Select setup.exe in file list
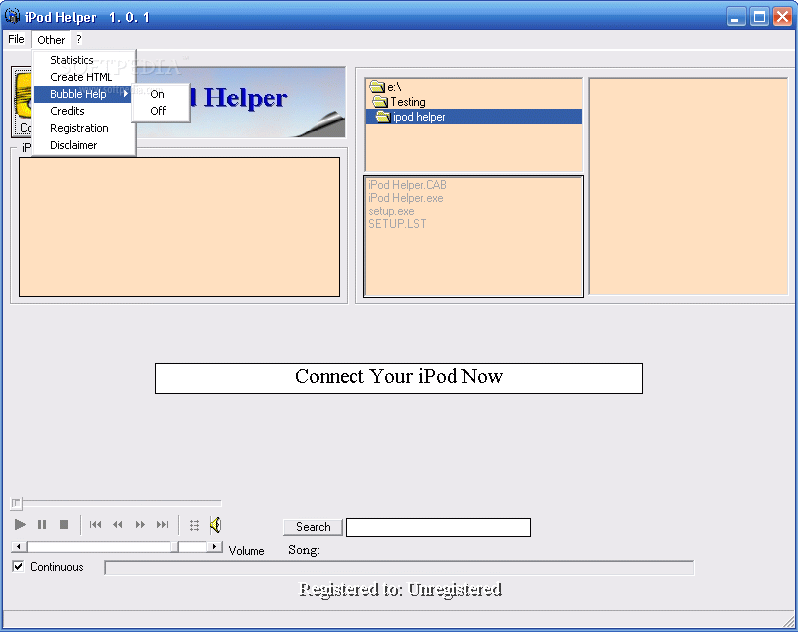Screen dimensions: 798x632 point(391,211)
